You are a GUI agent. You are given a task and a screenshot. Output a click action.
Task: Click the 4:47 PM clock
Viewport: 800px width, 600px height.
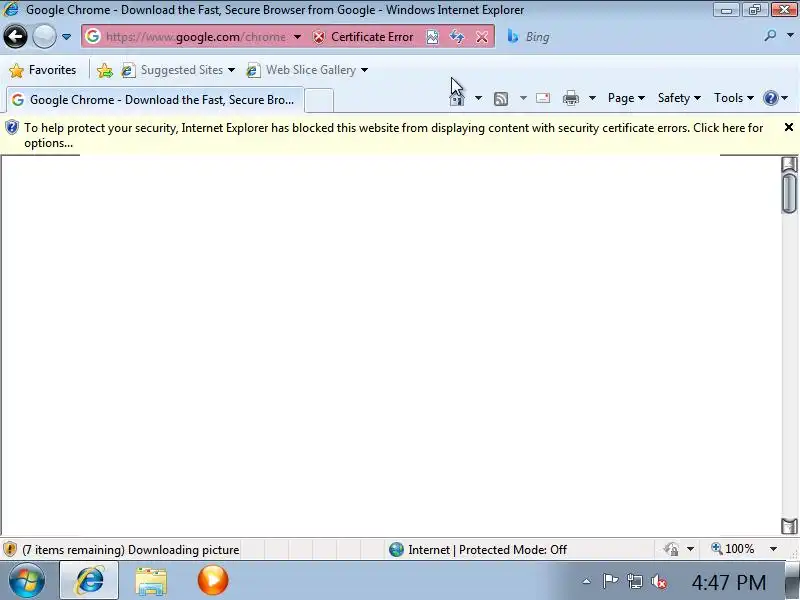[729, 582]
